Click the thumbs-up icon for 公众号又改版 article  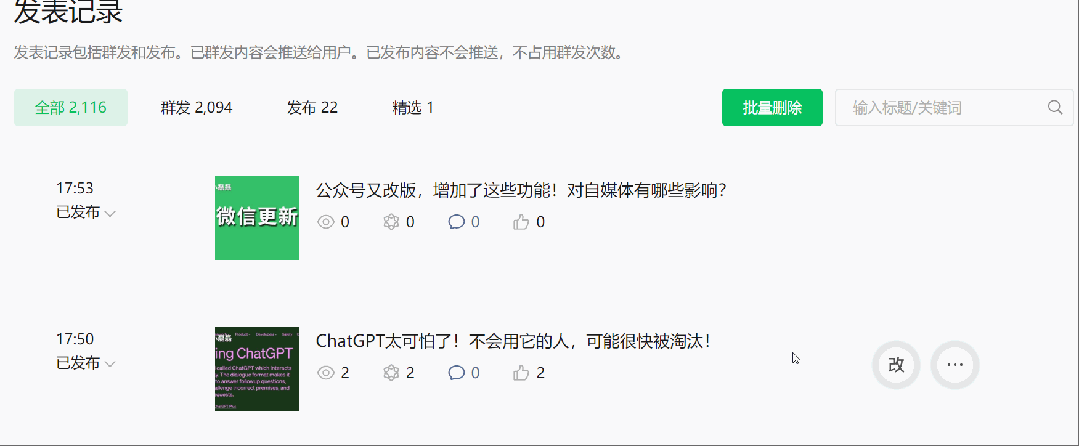point(521,222)
